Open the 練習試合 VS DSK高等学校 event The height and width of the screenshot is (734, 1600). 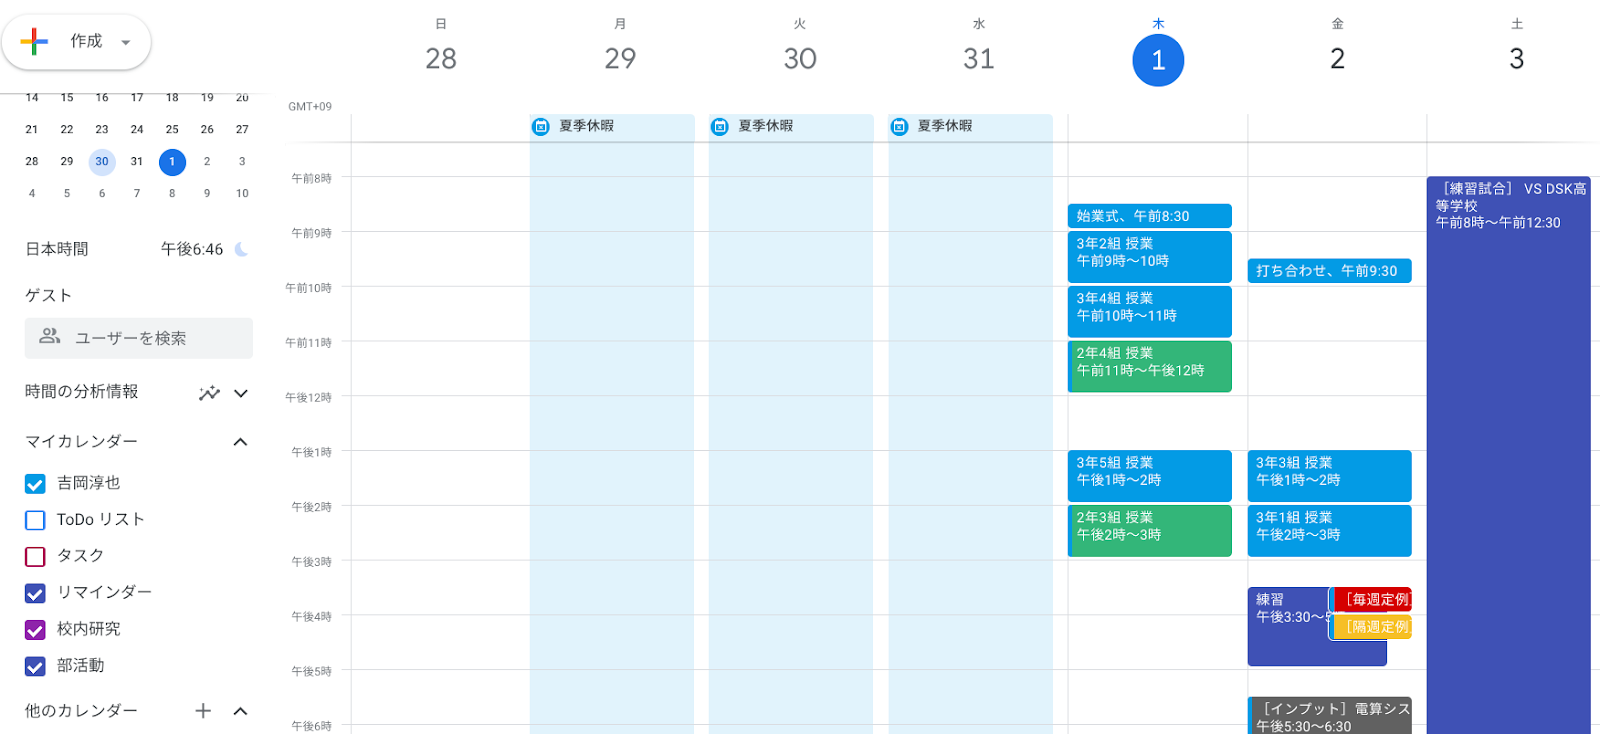point(1509,455)
